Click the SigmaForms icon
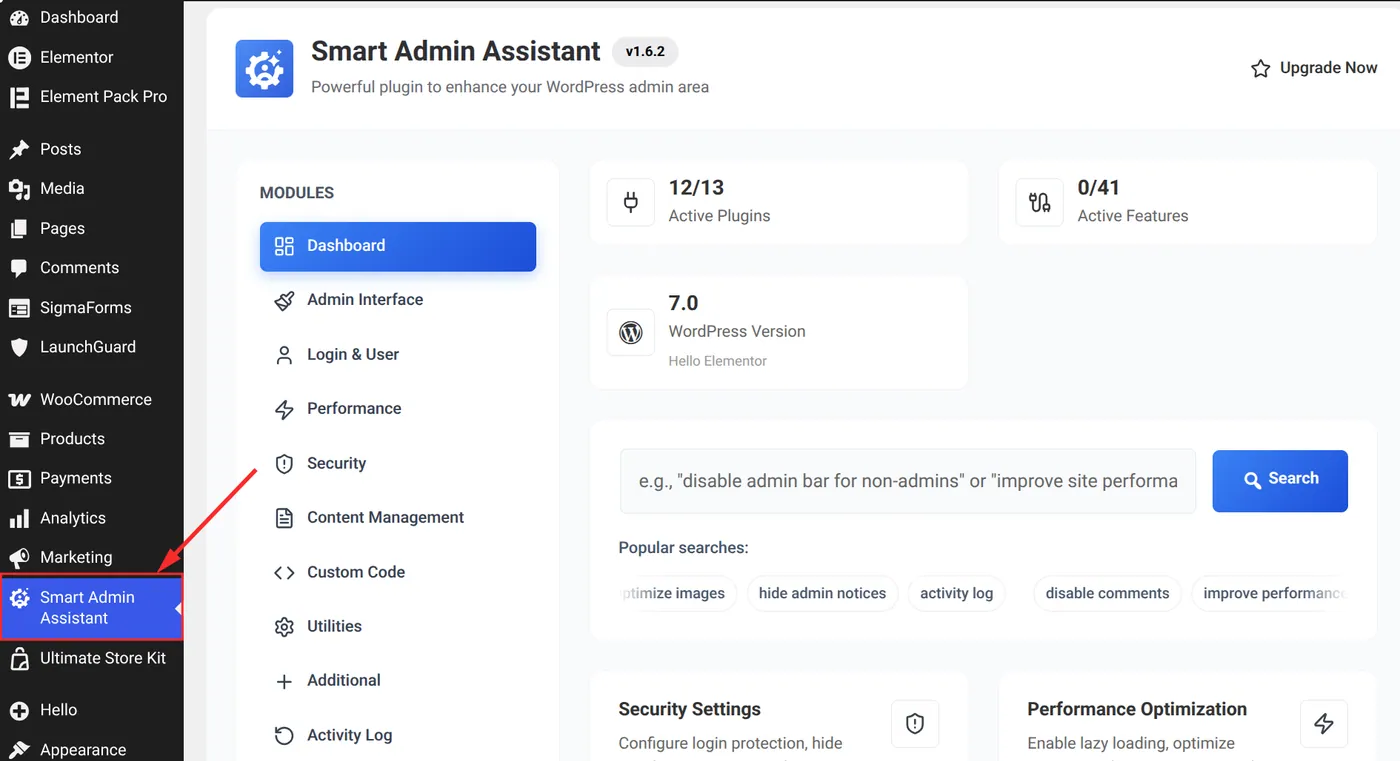 pyautogui.click(x=19, y=308)
